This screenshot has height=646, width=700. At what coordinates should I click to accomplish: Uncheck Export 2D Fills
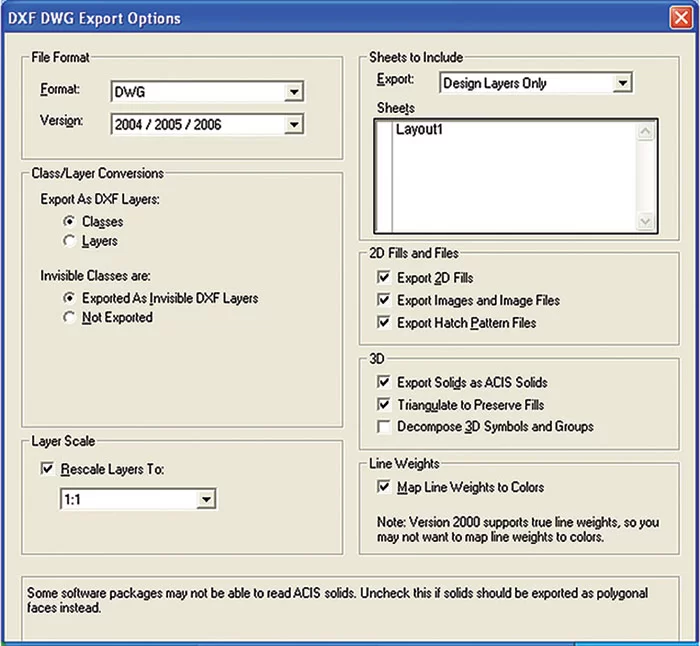(x=384, y=277)
